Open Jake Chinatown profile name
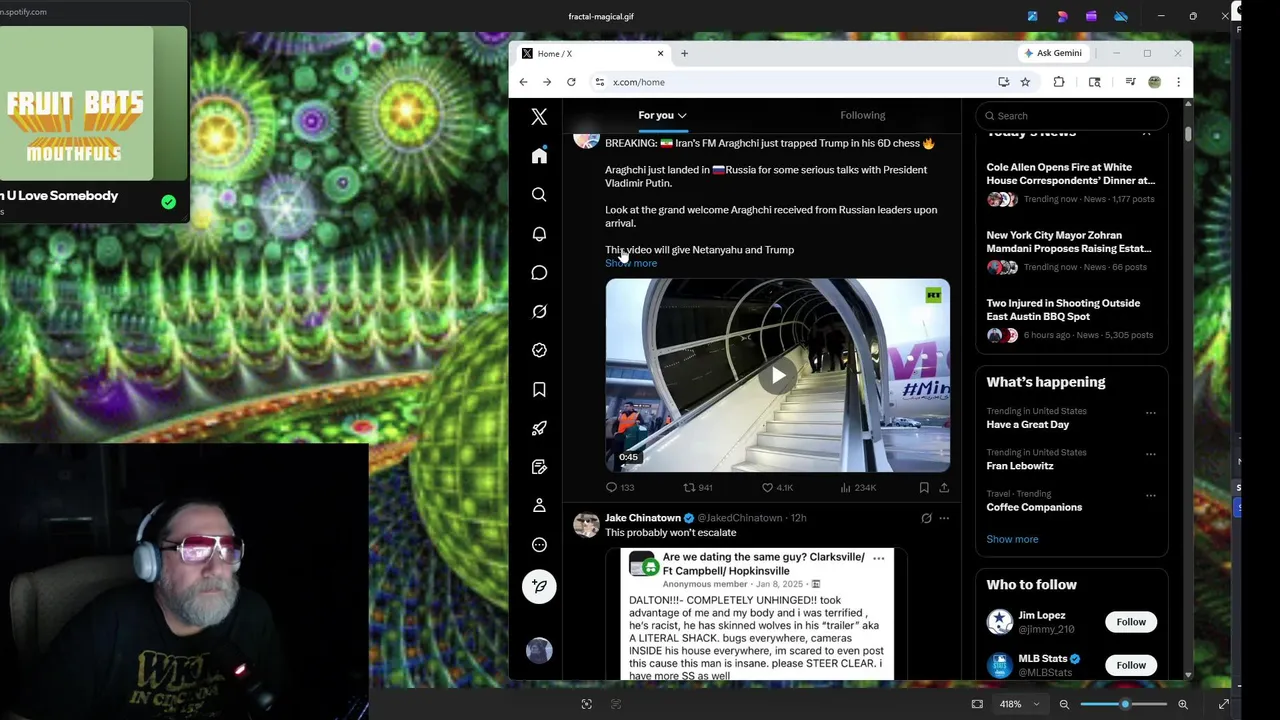1280x720 pixels. point(642,518)
